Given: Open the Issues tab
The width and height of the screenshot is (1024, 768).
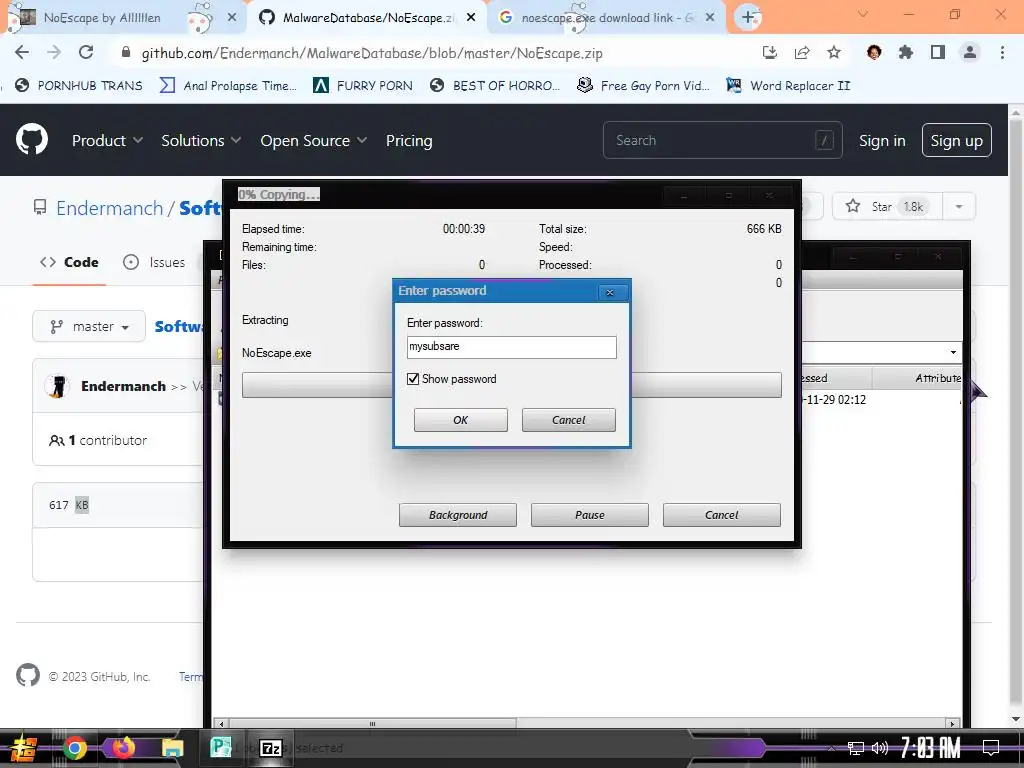Looking at the screenshot, I should 154,262.
